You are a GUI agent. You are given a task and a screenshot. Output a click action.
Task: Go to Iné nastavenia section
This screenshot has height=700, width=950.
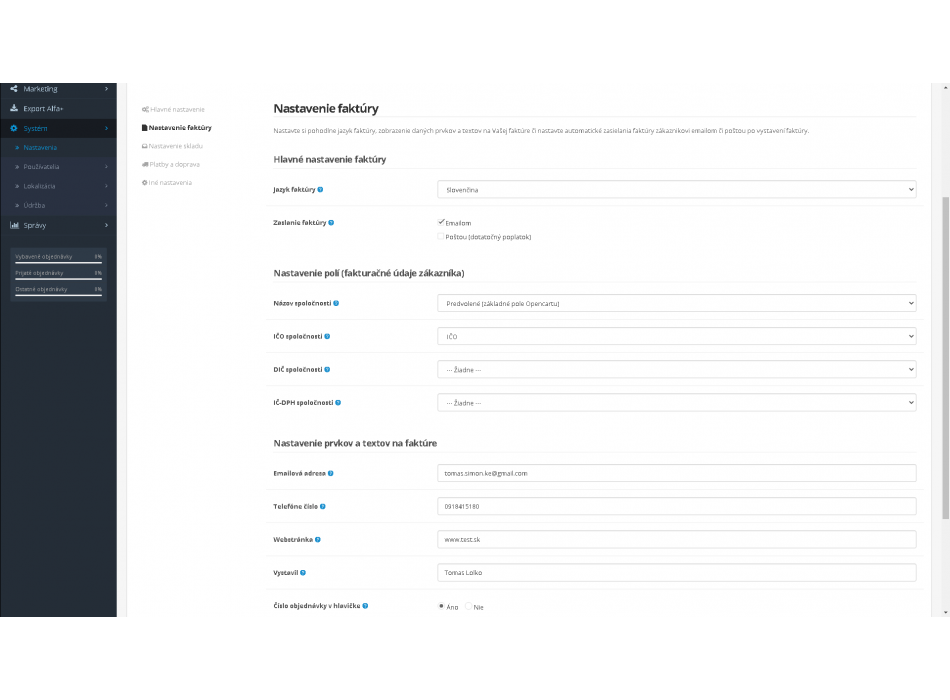pyautogui.click(x=167, y=182)
